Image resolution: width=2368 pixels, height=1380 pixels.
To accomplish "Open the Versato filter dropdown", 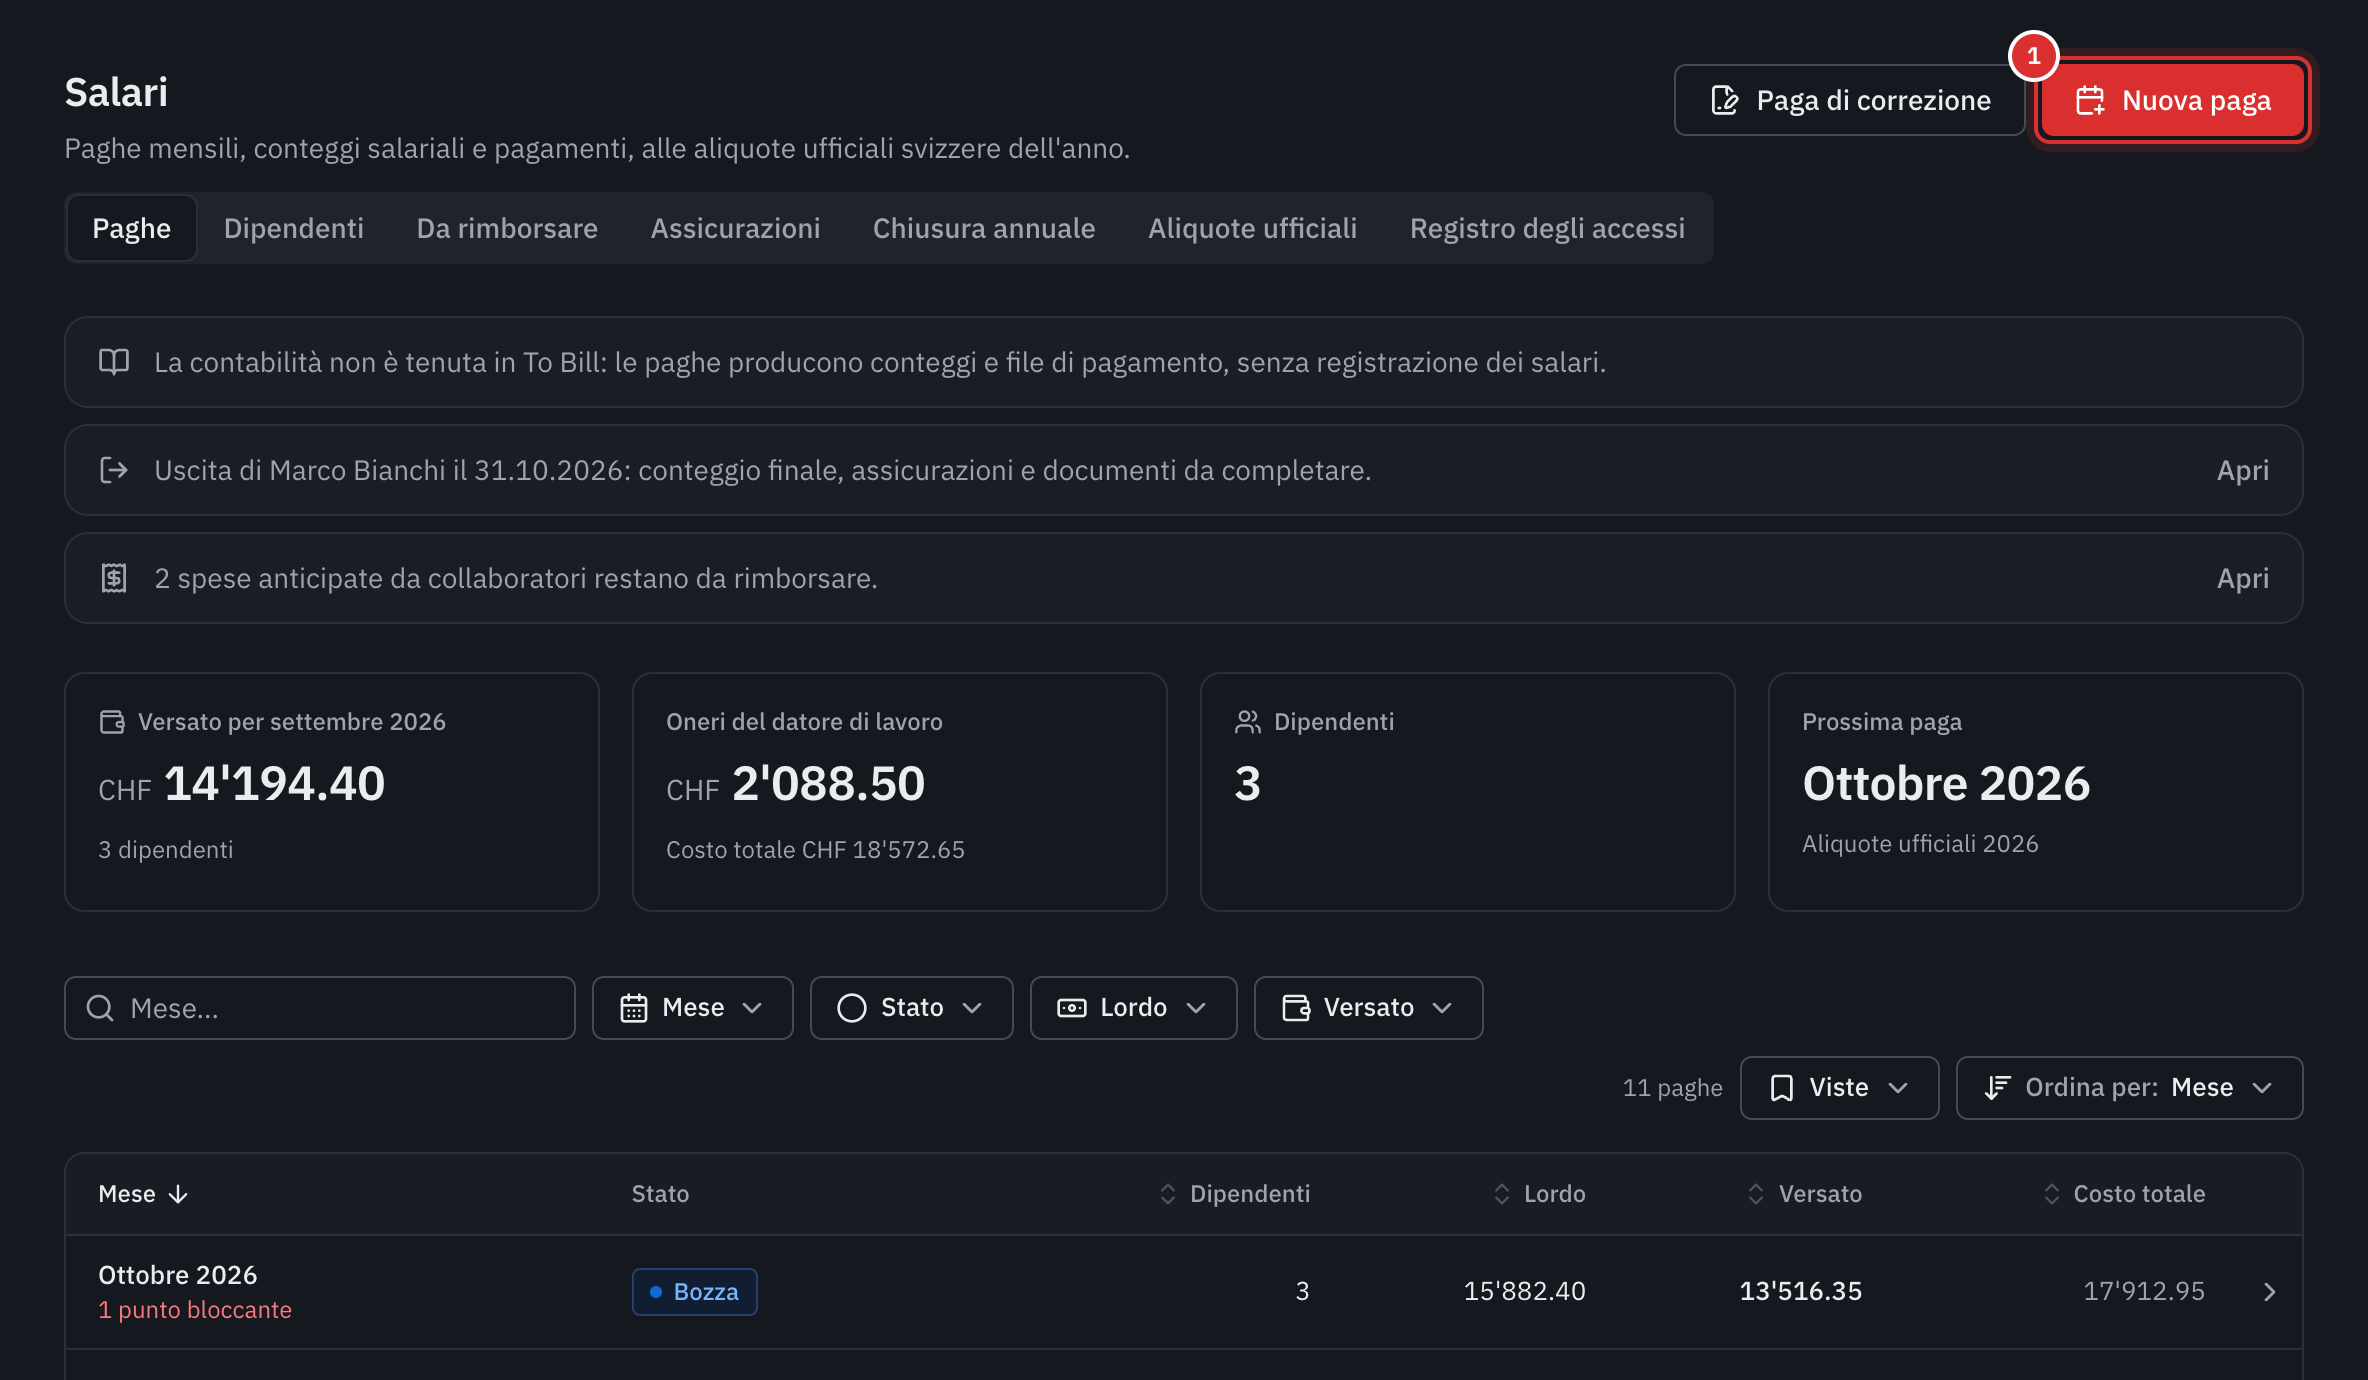I will pos(1368,1008).
